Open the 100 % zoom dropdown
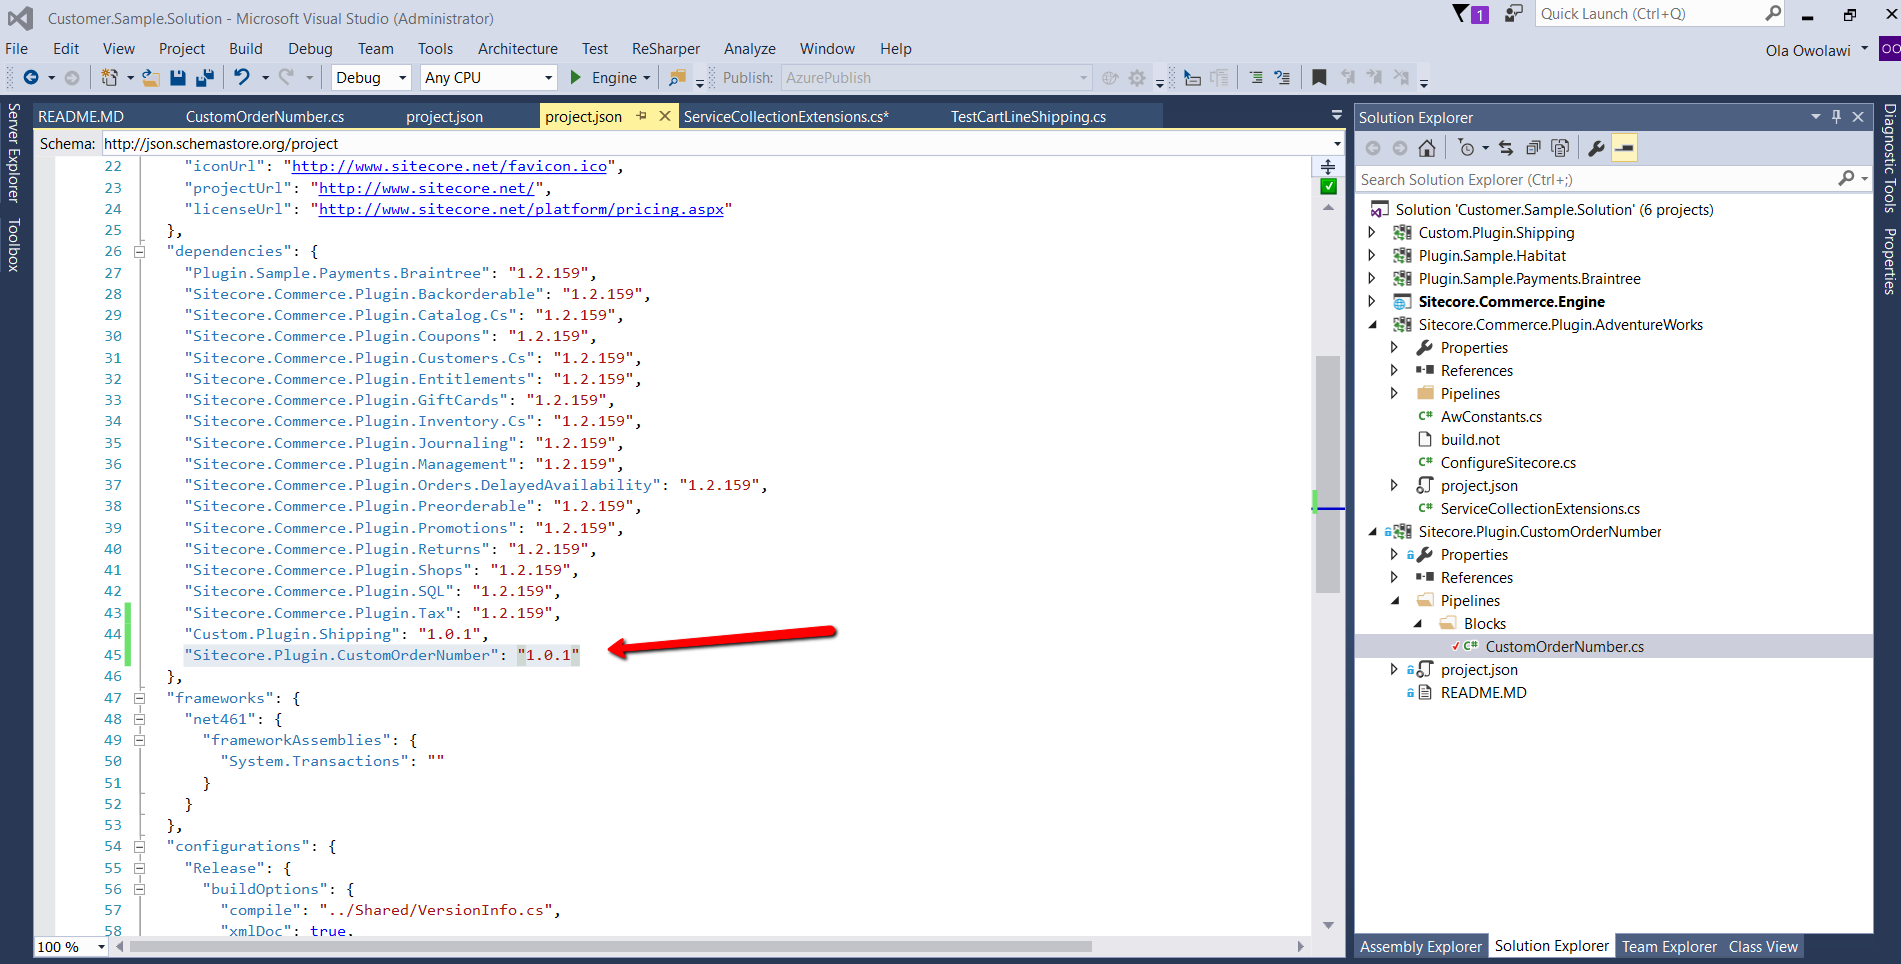Screen dimensions: 1901x964 coord(101,947)
